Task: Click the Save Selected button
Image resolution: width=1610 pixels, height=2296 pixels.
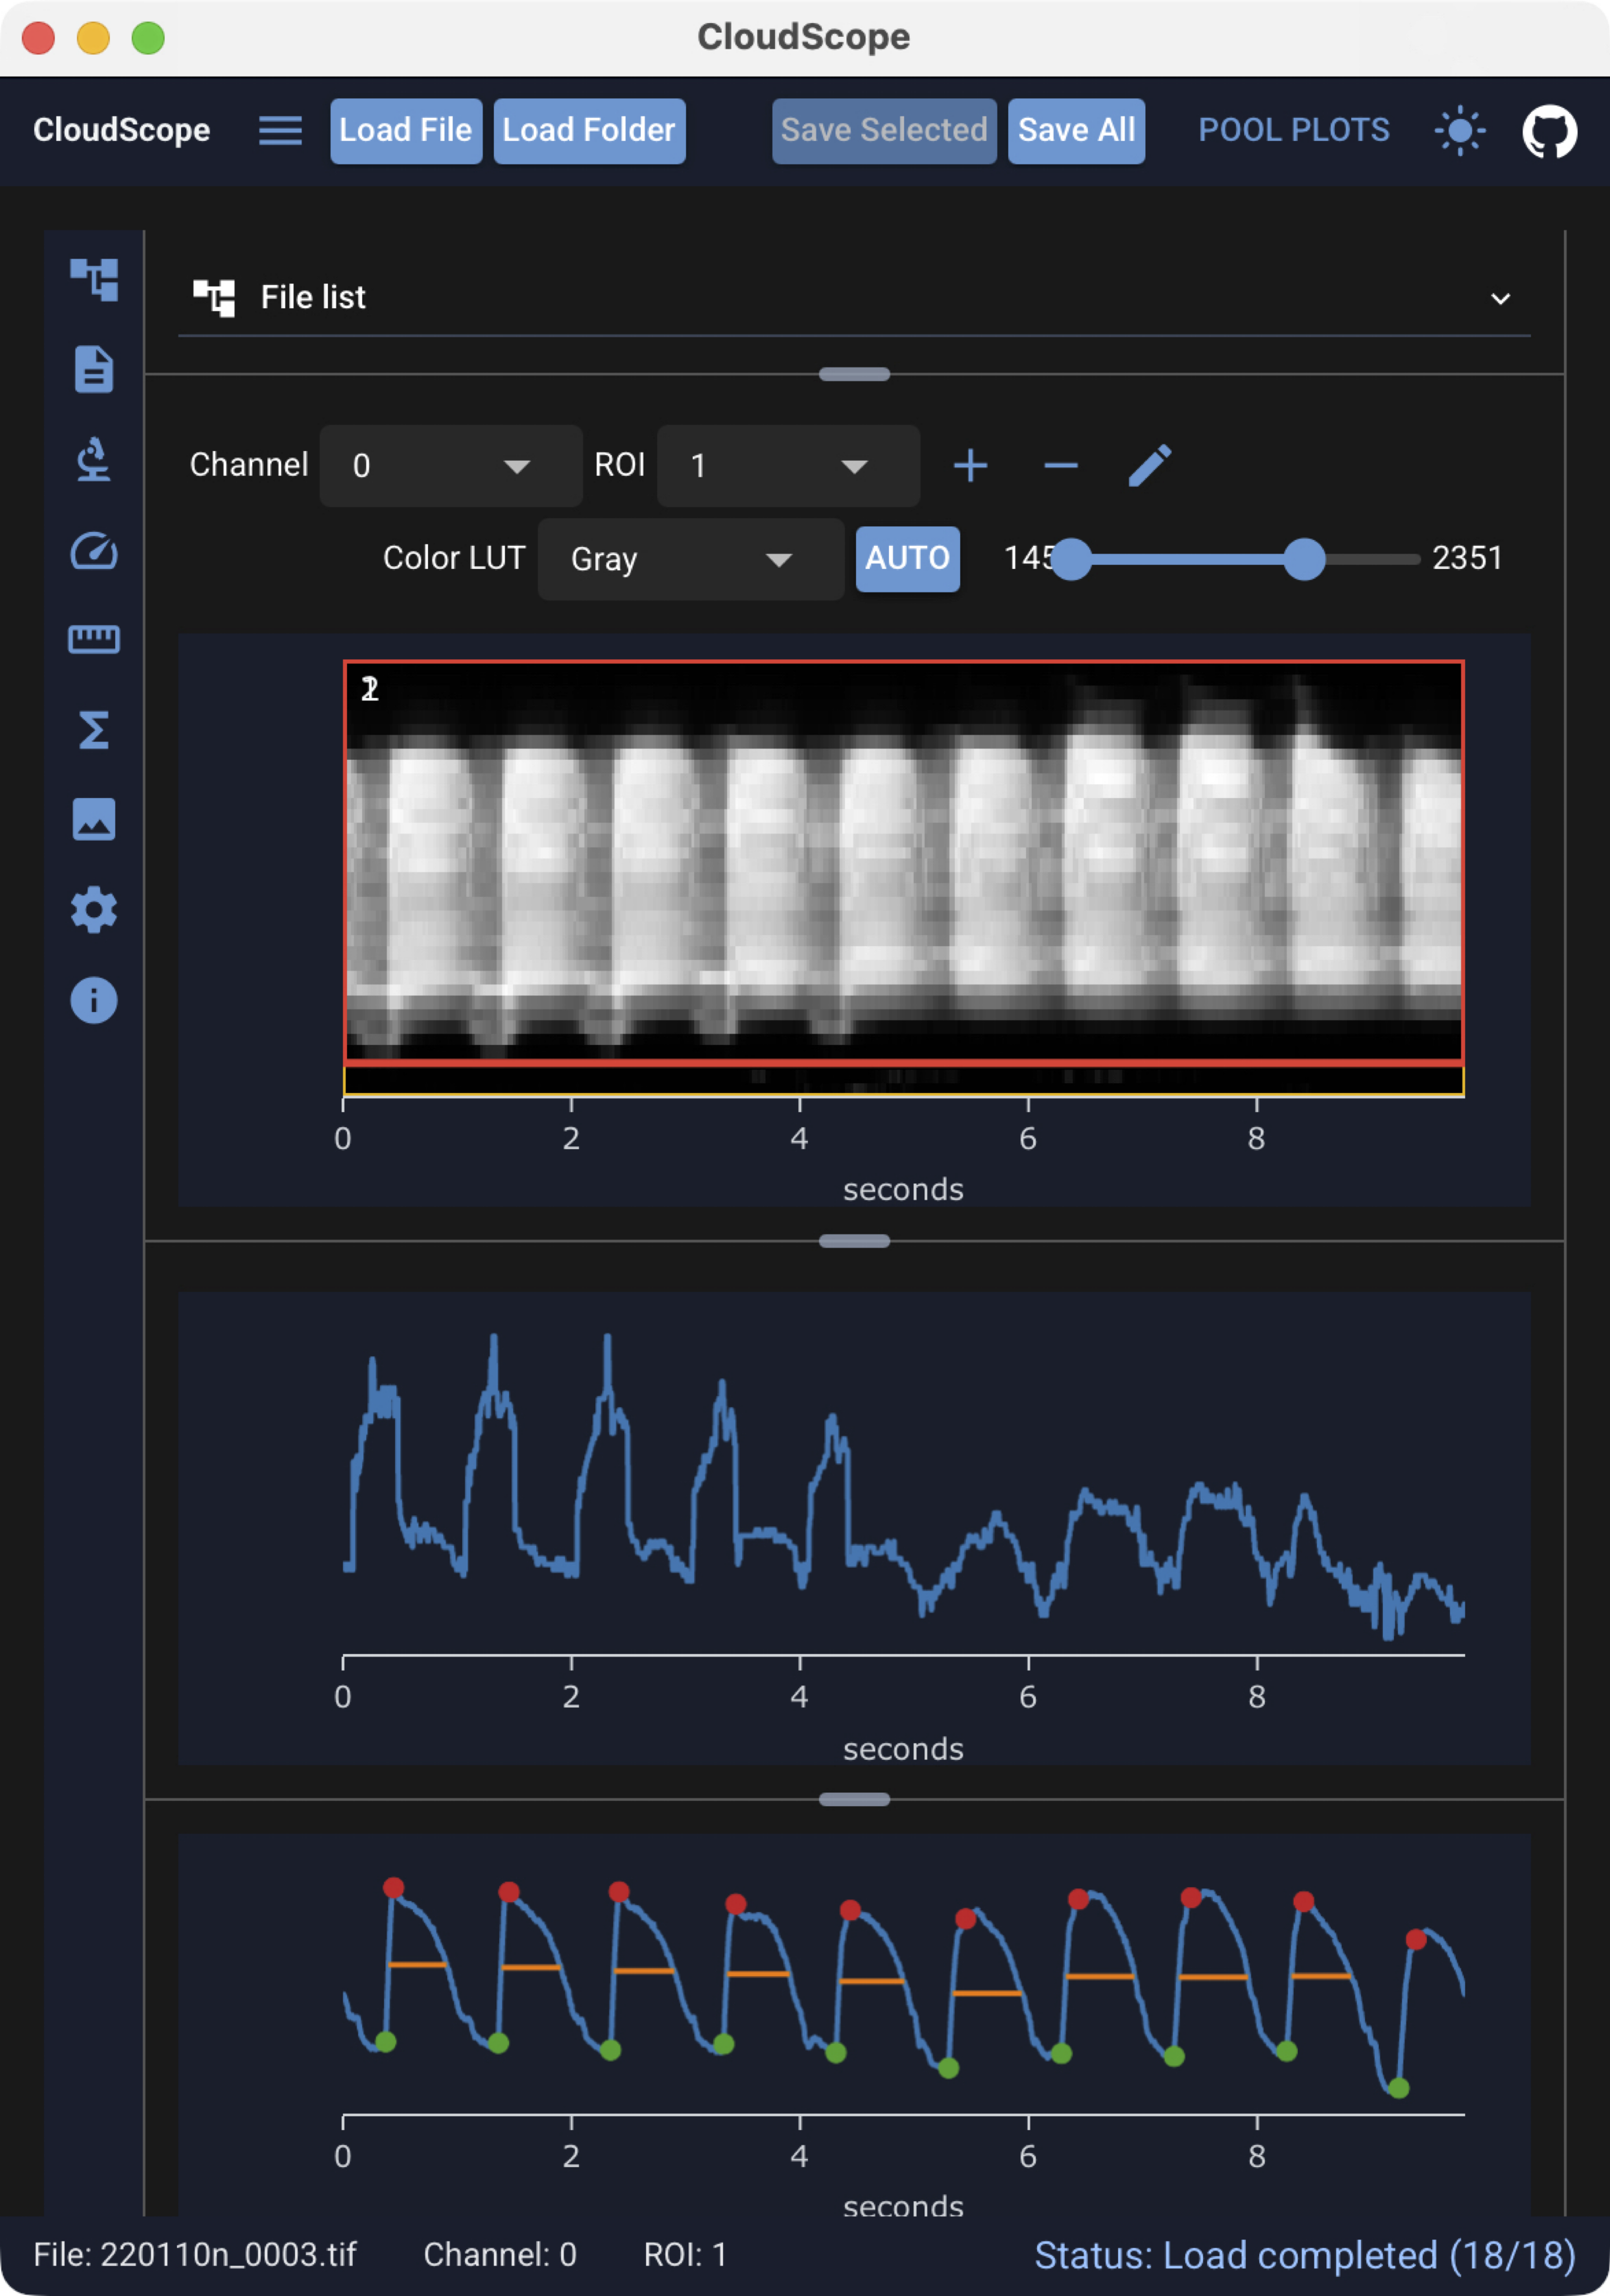Action: 884,131
